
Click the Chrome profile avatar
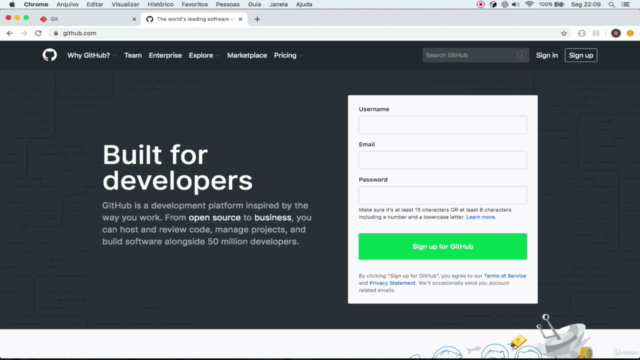pos(616,33)
